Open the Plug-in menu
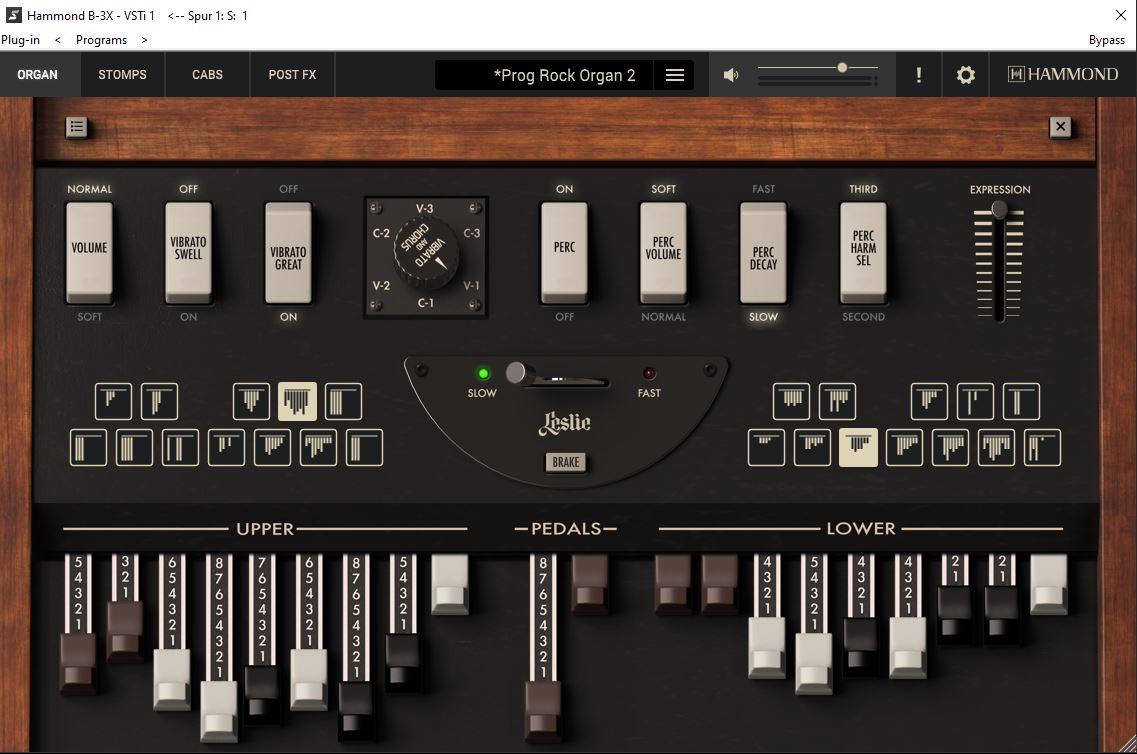 [x=20, y=40]
